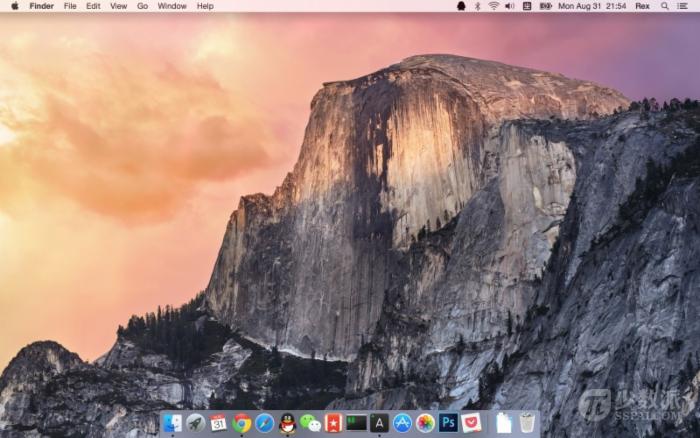This screenshot has height=438, width=700.
Task: Launch WeChat from the dock
Action: pos(310,423)
